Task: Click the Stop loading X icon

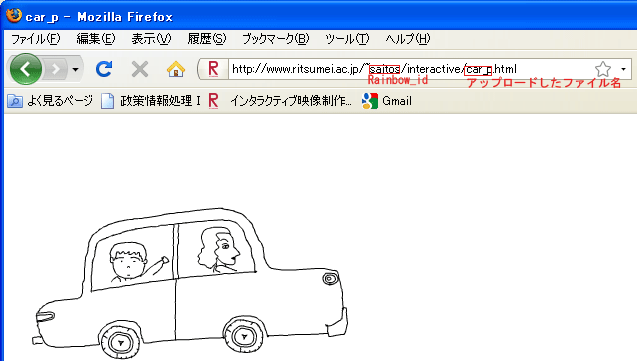Action: click(x=140, y=69)
